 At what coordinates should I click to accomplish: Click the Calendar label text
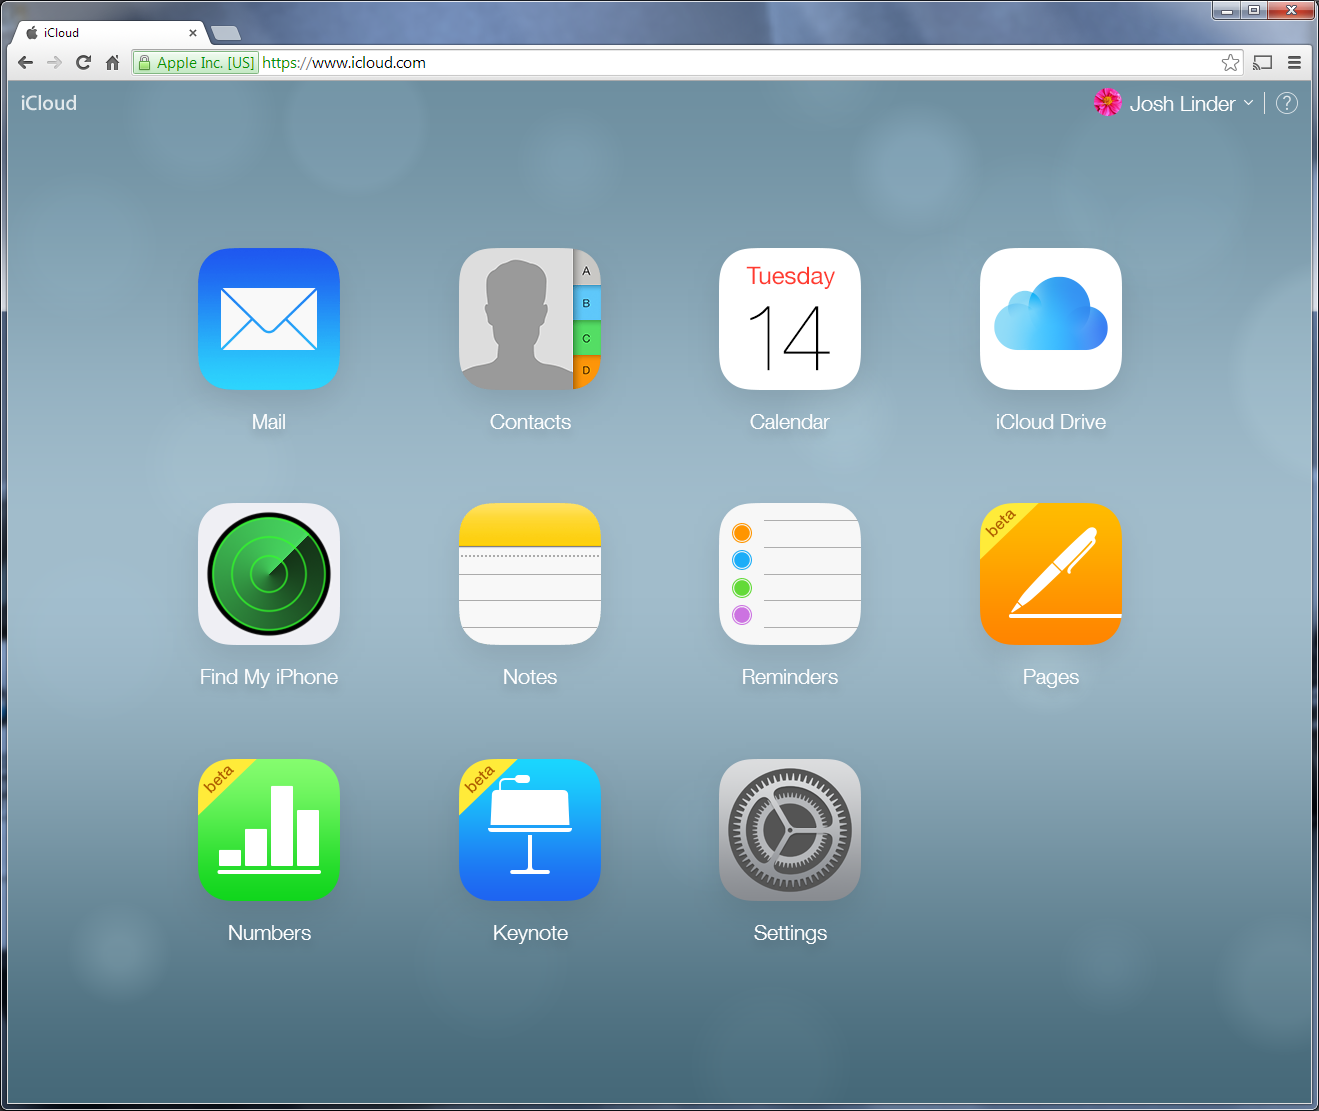pyautogui.click(x=790, y=422)
